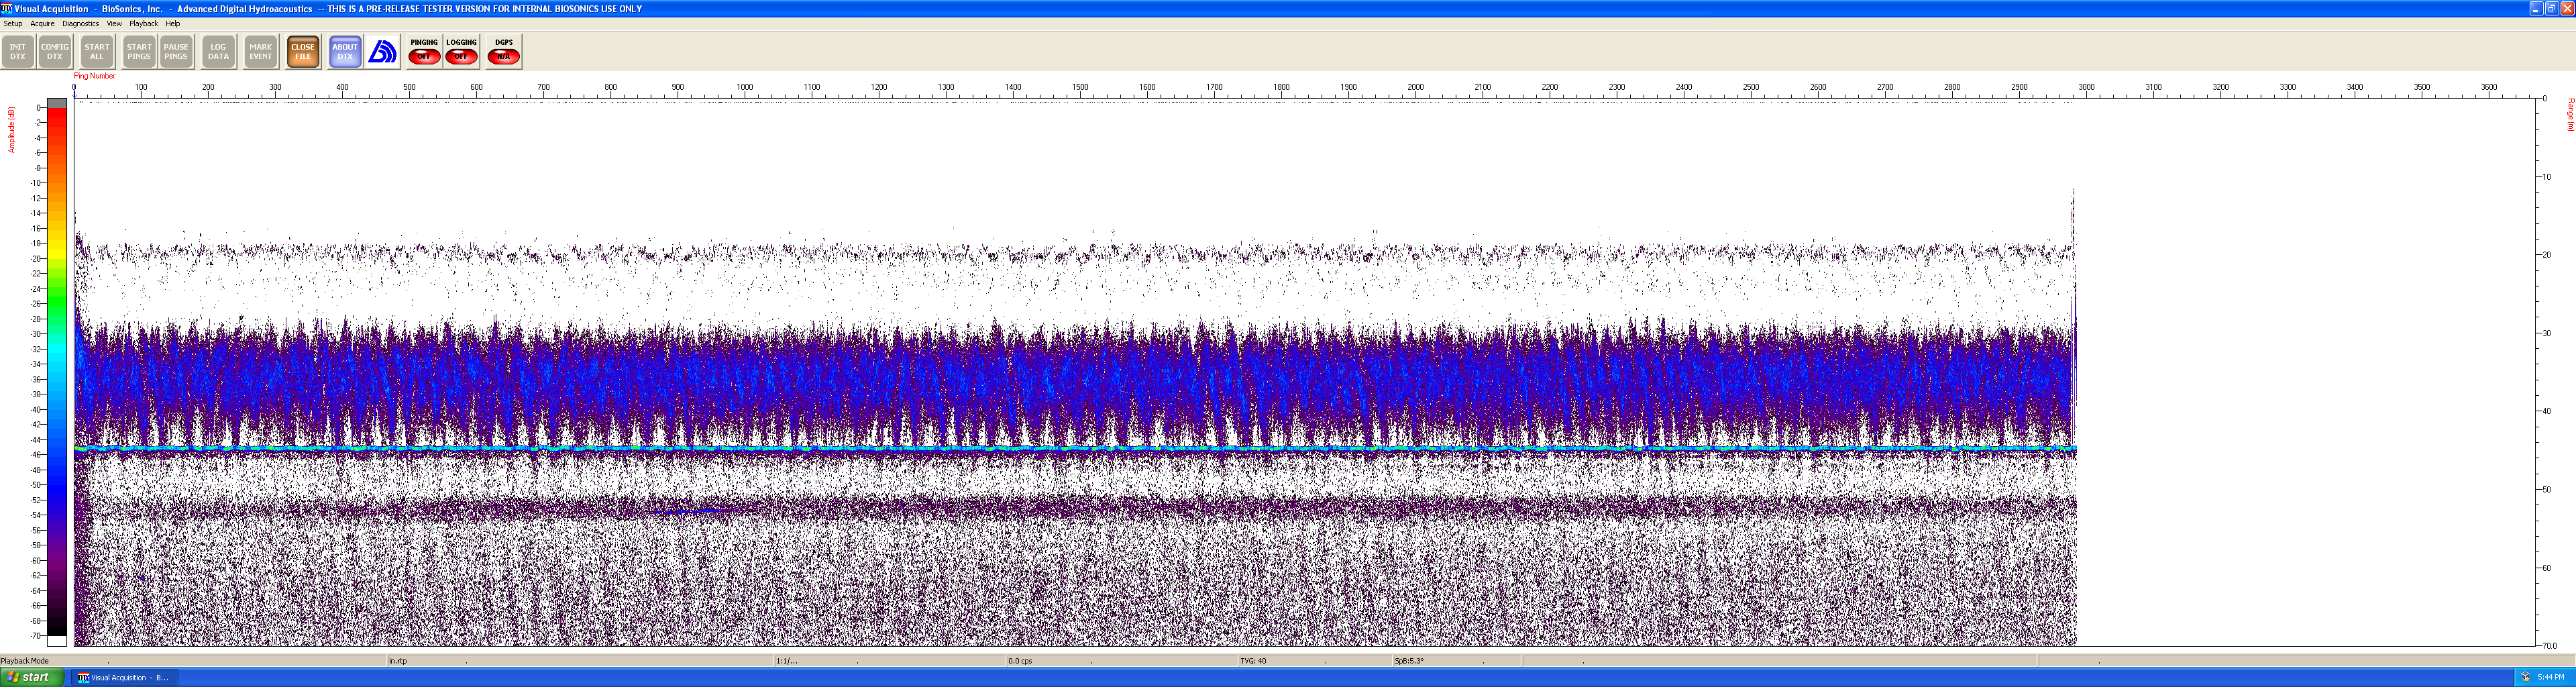Click the Playback Mode status text

click(25, 661)
